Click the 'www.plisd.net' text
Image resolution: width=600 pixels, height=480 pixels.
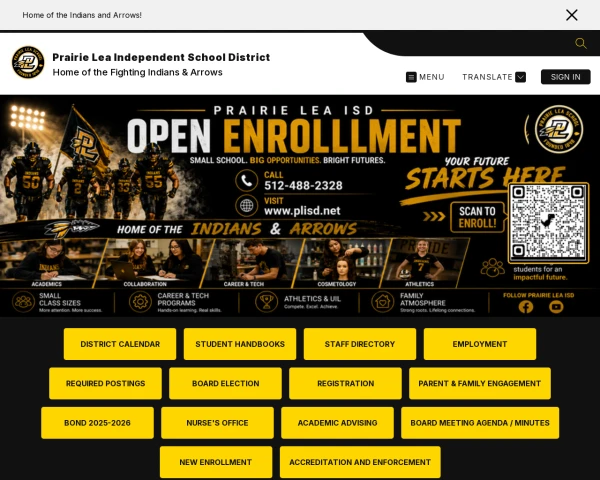click(302, 211)
